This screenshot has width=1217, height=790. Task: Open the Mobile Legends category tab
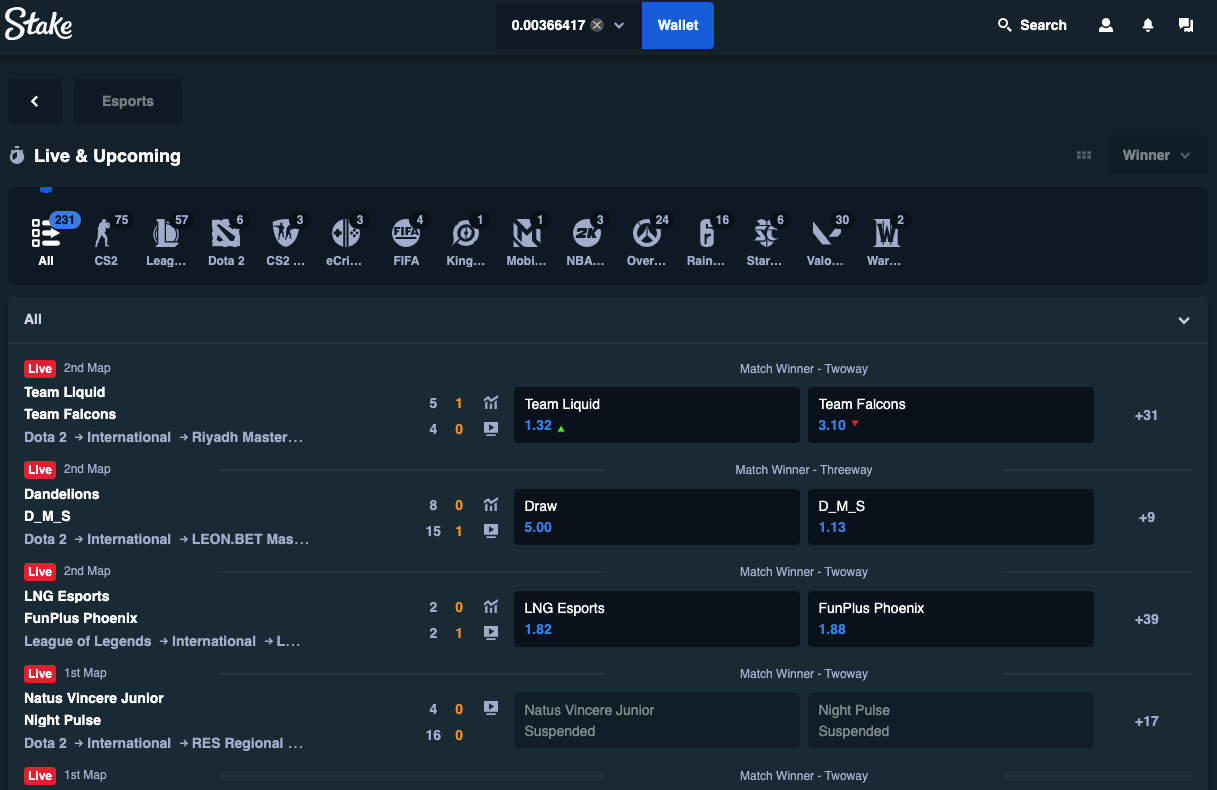click(526, 241)
